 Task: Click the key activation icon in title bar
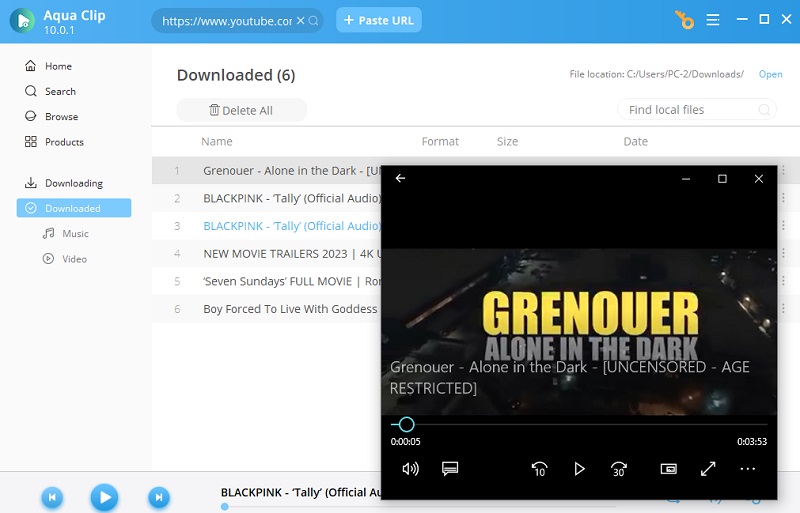click(684, 20)
